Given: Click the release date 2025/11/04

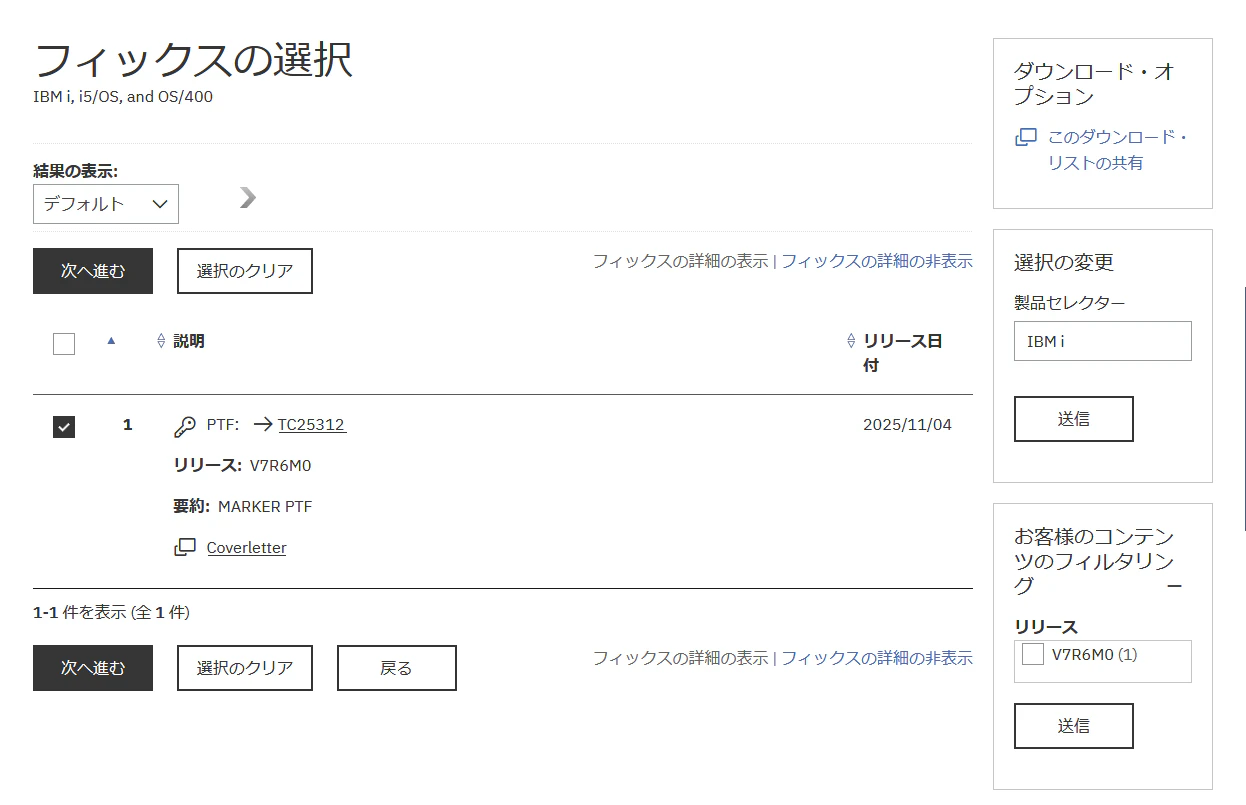Looking at the screenshot, I should click(x=907, y=425).
